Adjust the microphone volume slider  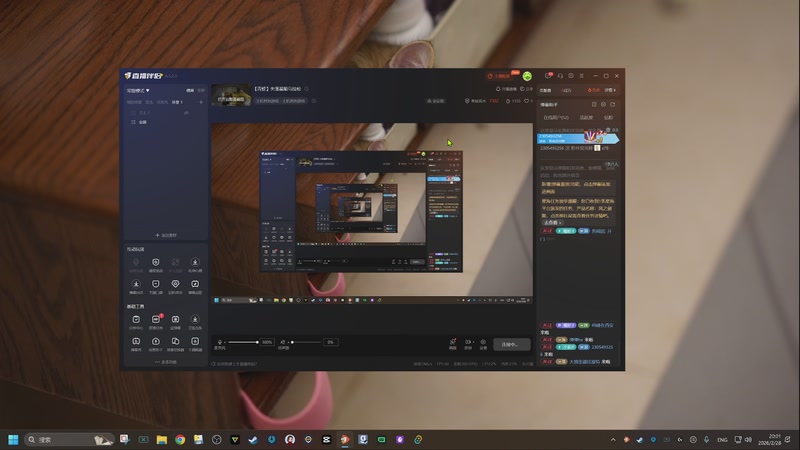point(243,342)
